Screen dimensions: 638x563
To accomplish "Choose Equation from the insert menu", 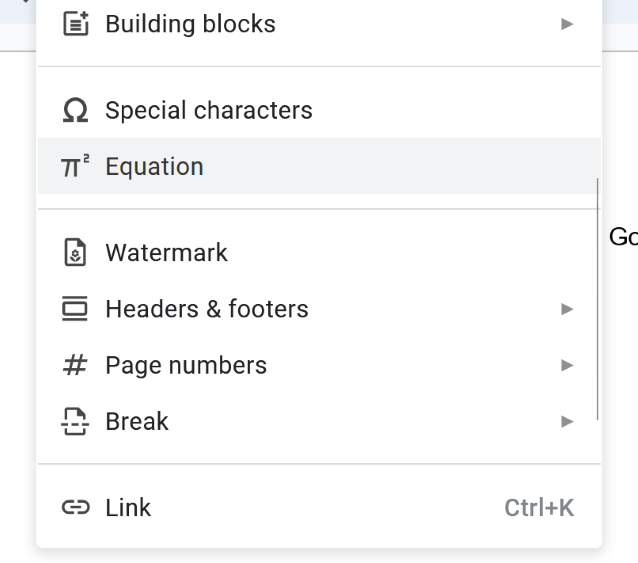I will 154,166.
